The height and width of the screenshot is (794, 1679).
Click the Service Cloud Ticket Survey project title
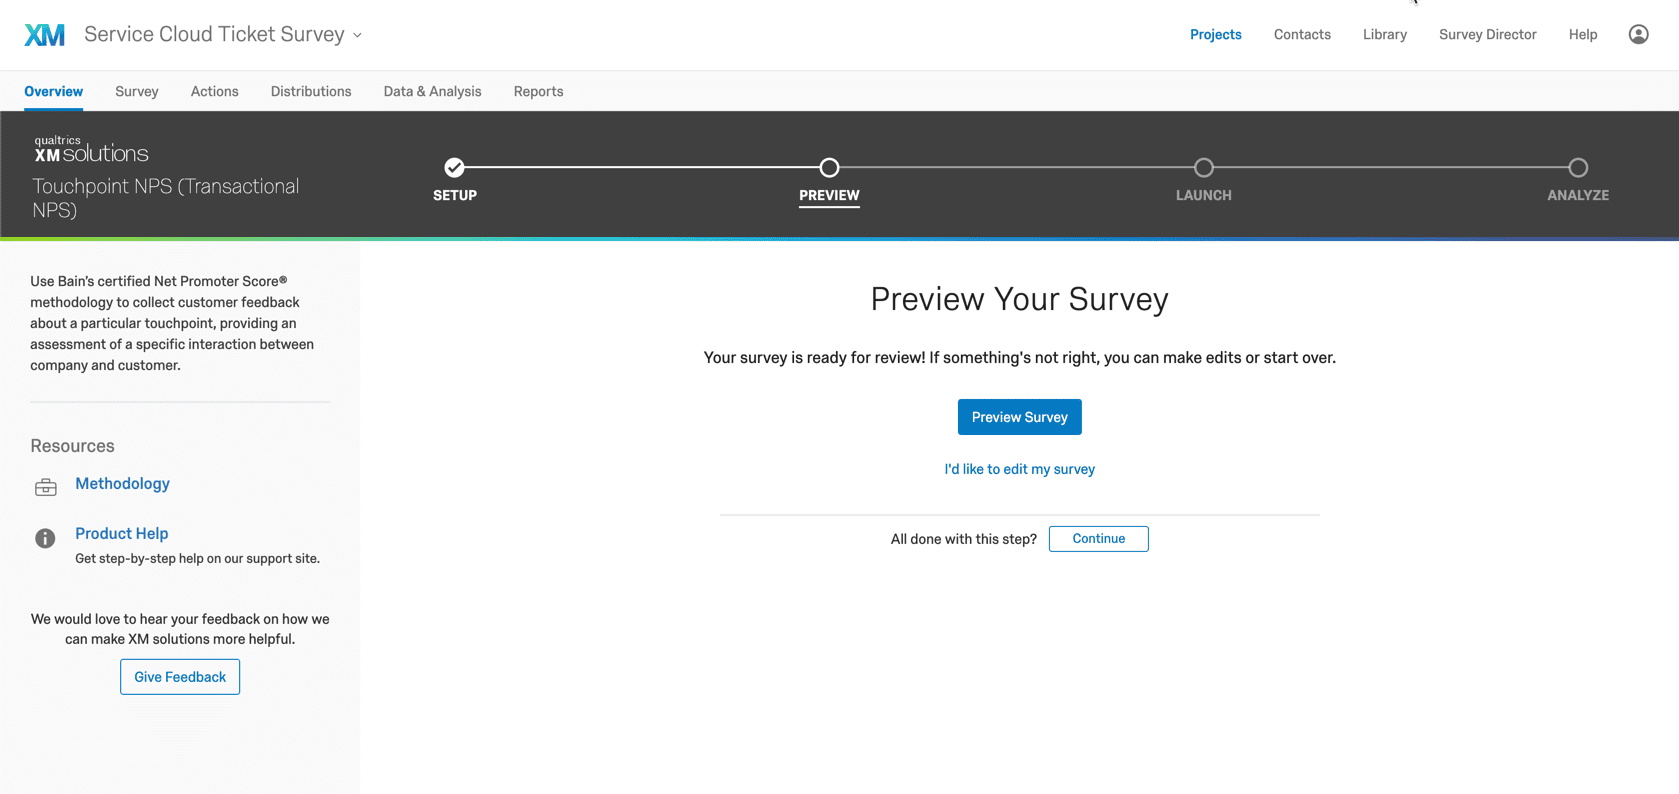(x=214, y=34)
